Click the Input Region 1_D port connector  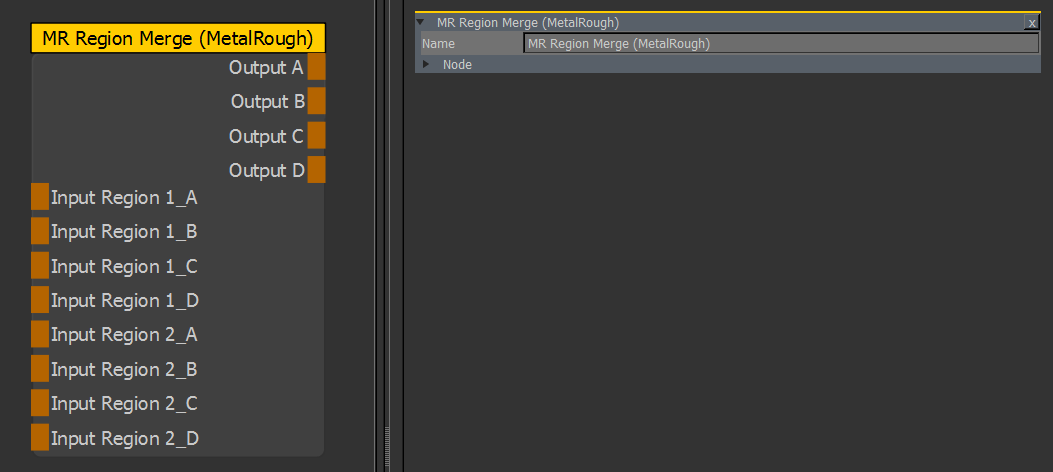click(x=40, y=299)
